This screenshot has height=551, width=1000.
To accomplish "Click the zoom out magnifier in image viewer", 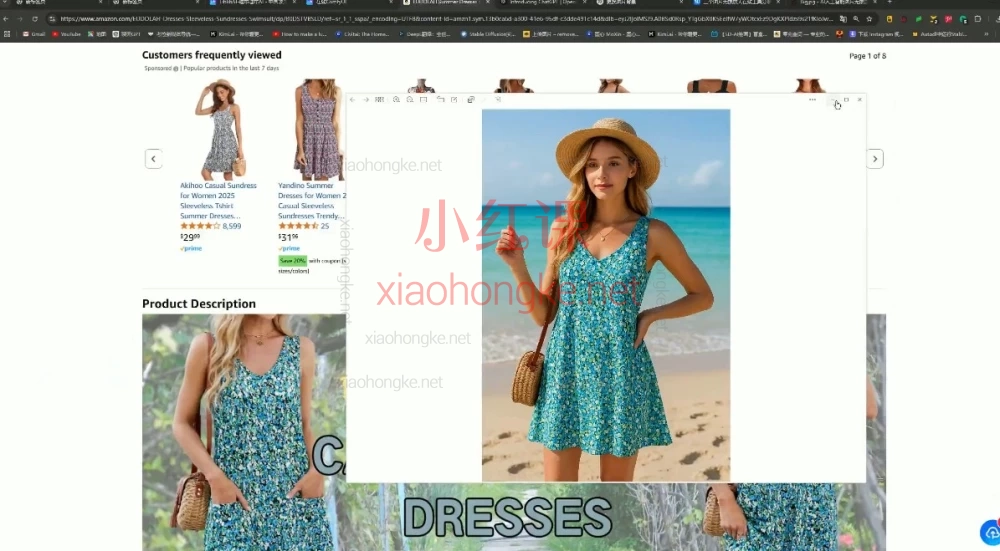I will point(410,100).
